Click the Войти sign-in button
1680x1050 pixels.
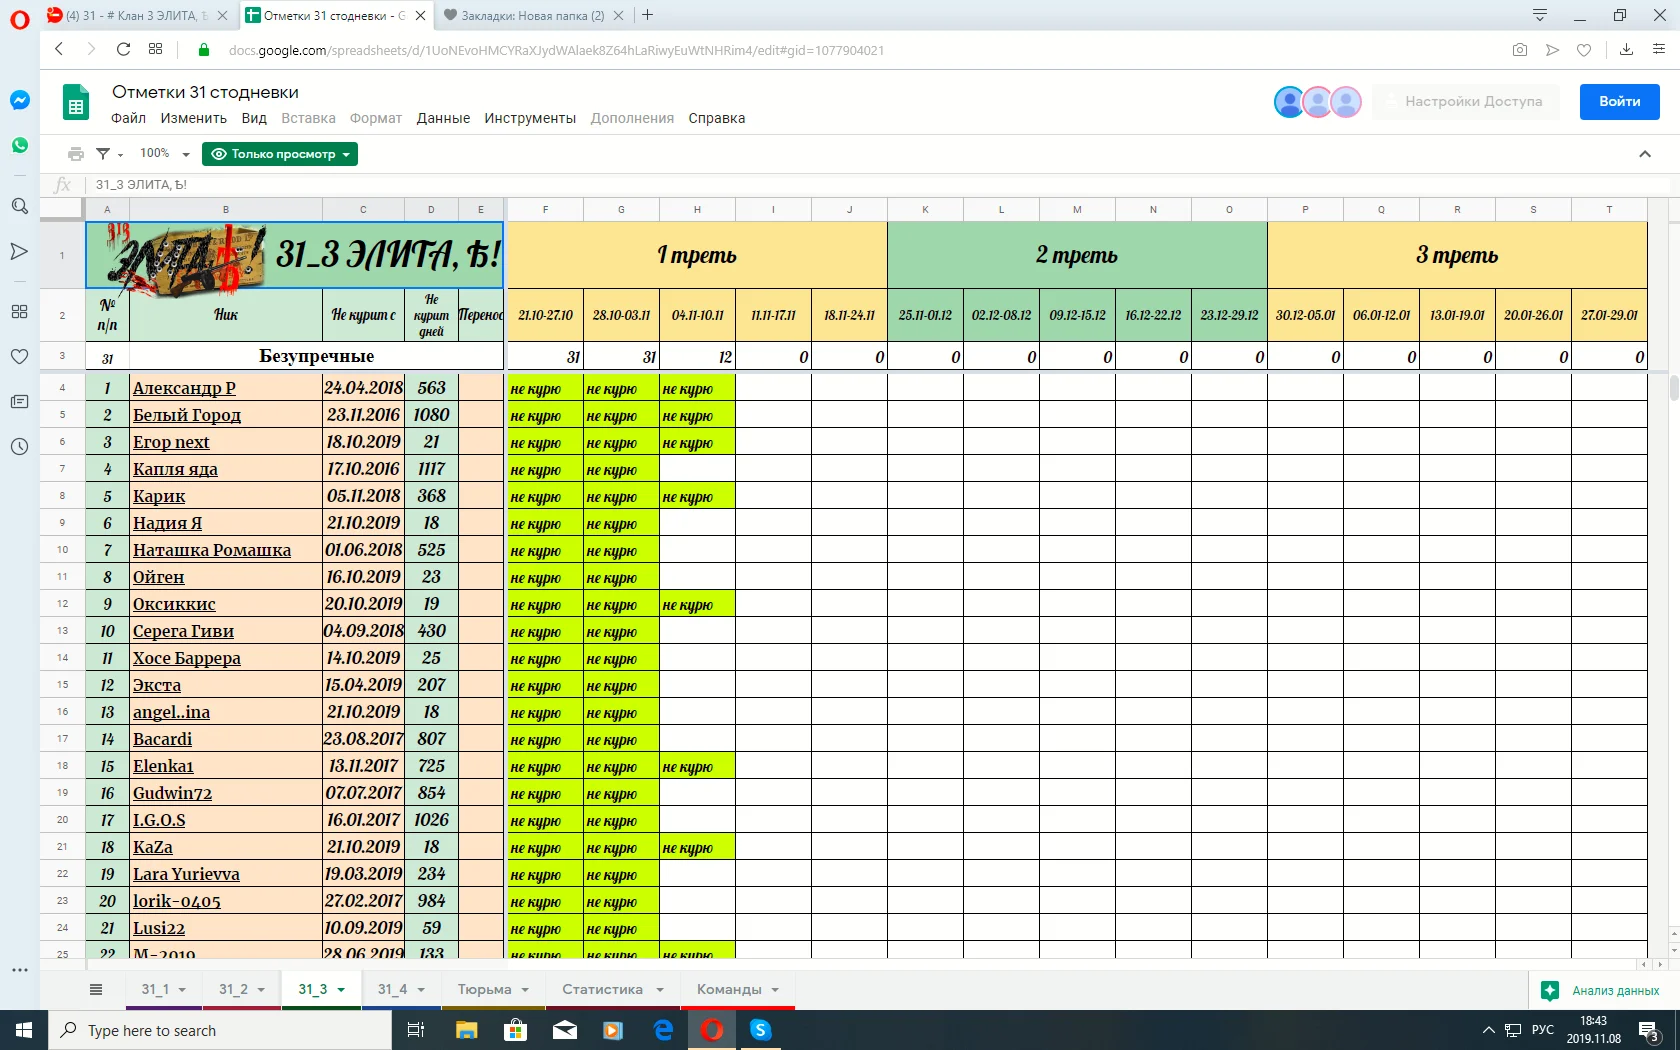(1619, 101)
